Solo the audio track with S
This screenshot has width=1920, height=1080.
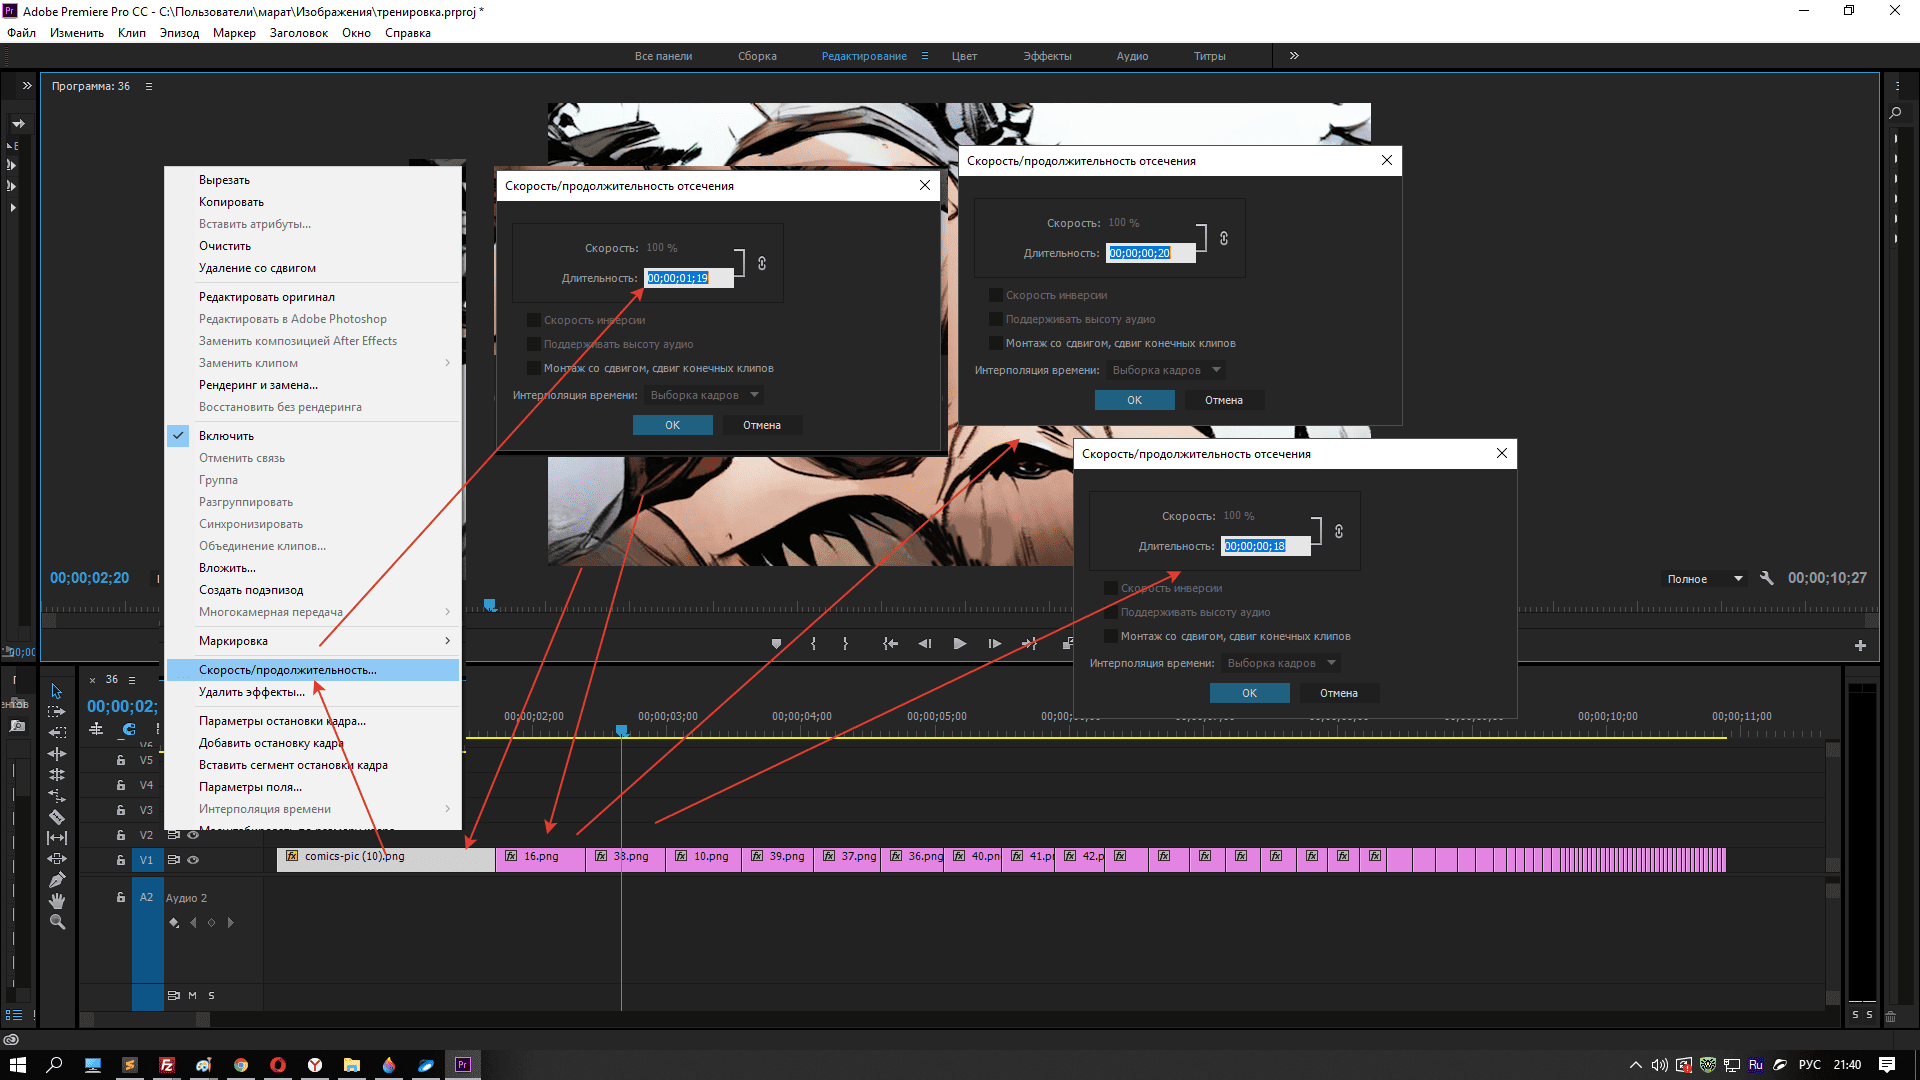coord(211,995)
